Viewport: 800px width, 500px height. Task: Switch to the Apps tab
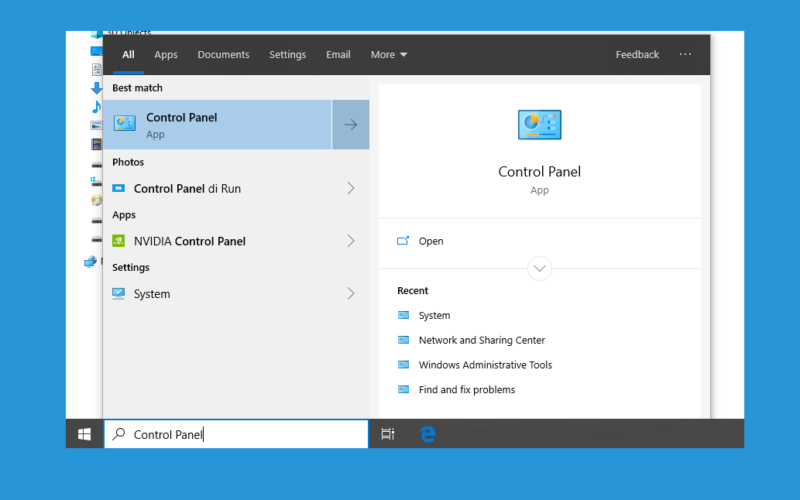[166, 55]
